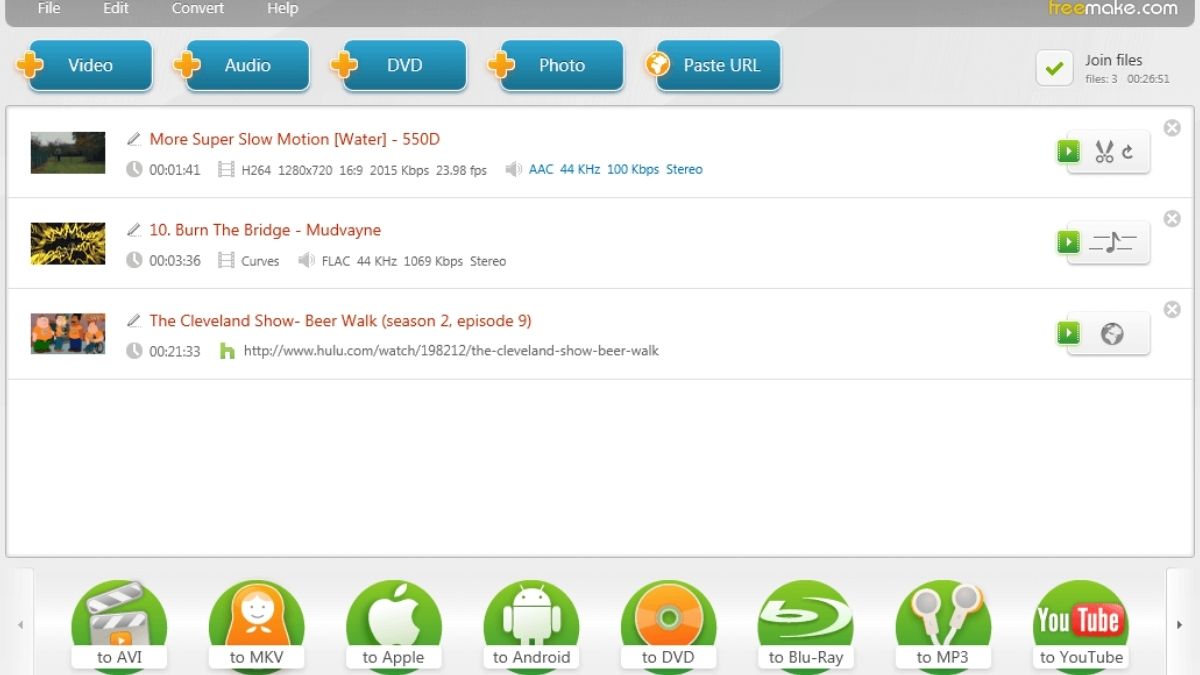This screenshot has height=675, width=1200.
Task: Select the to Blu-Ray output
Action: click(806, 627)
